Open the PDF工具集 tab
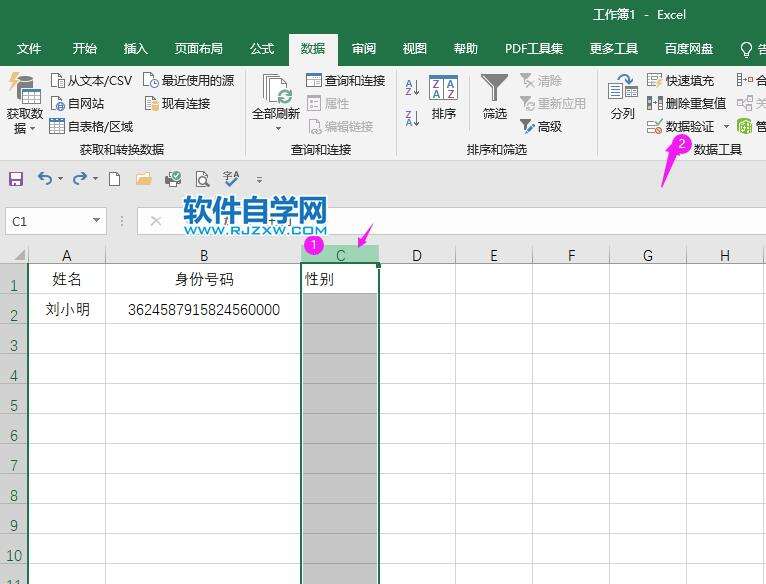 tap(533, 49)
